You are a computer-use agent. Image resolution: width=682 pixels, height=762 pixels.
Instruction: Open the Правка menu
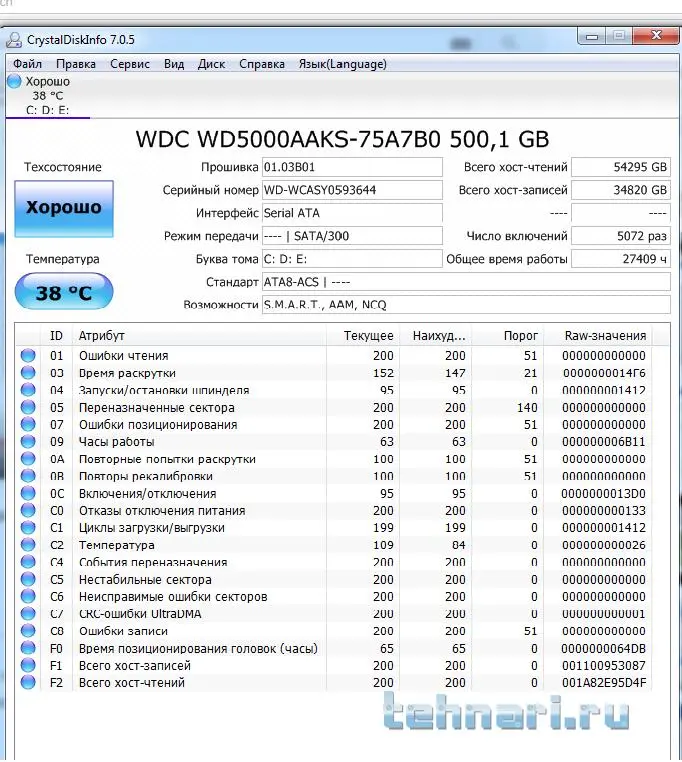[76, 64]
